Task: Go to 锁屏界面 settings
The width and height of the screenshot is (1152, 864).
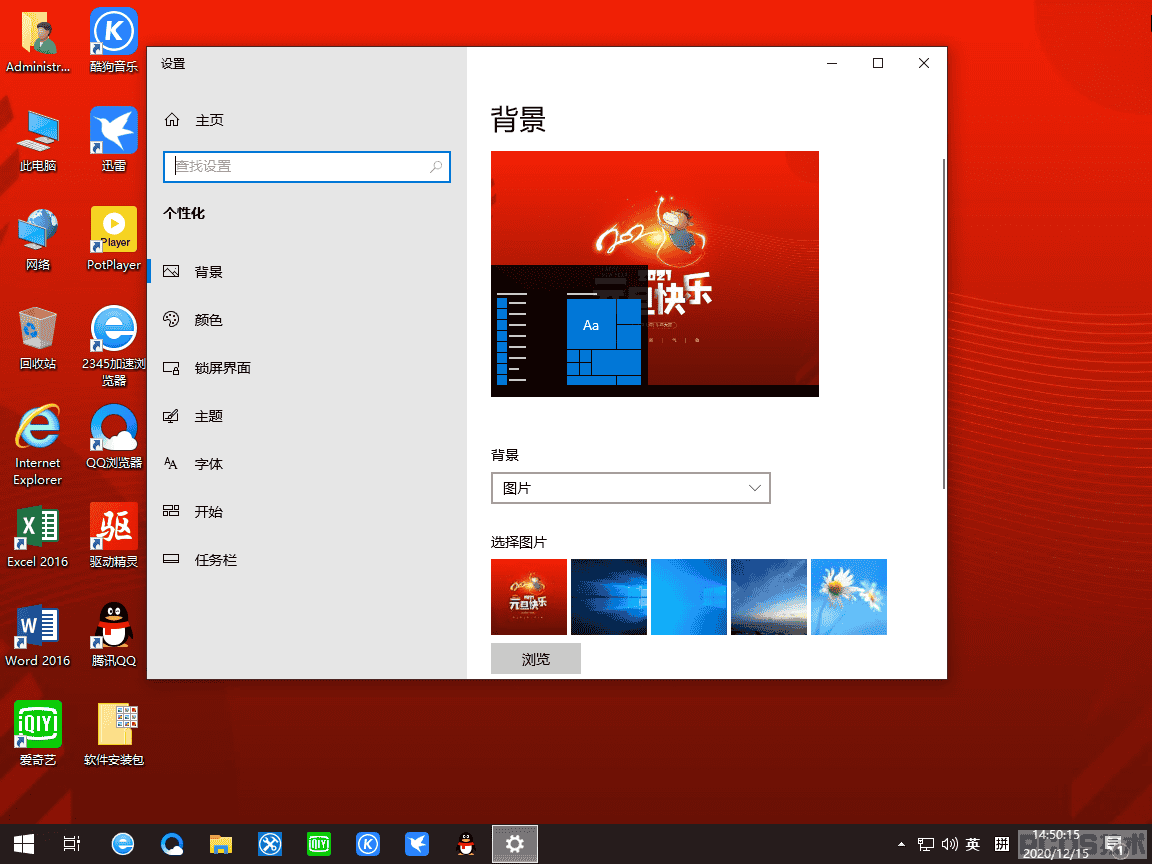Action: point(306,367)
